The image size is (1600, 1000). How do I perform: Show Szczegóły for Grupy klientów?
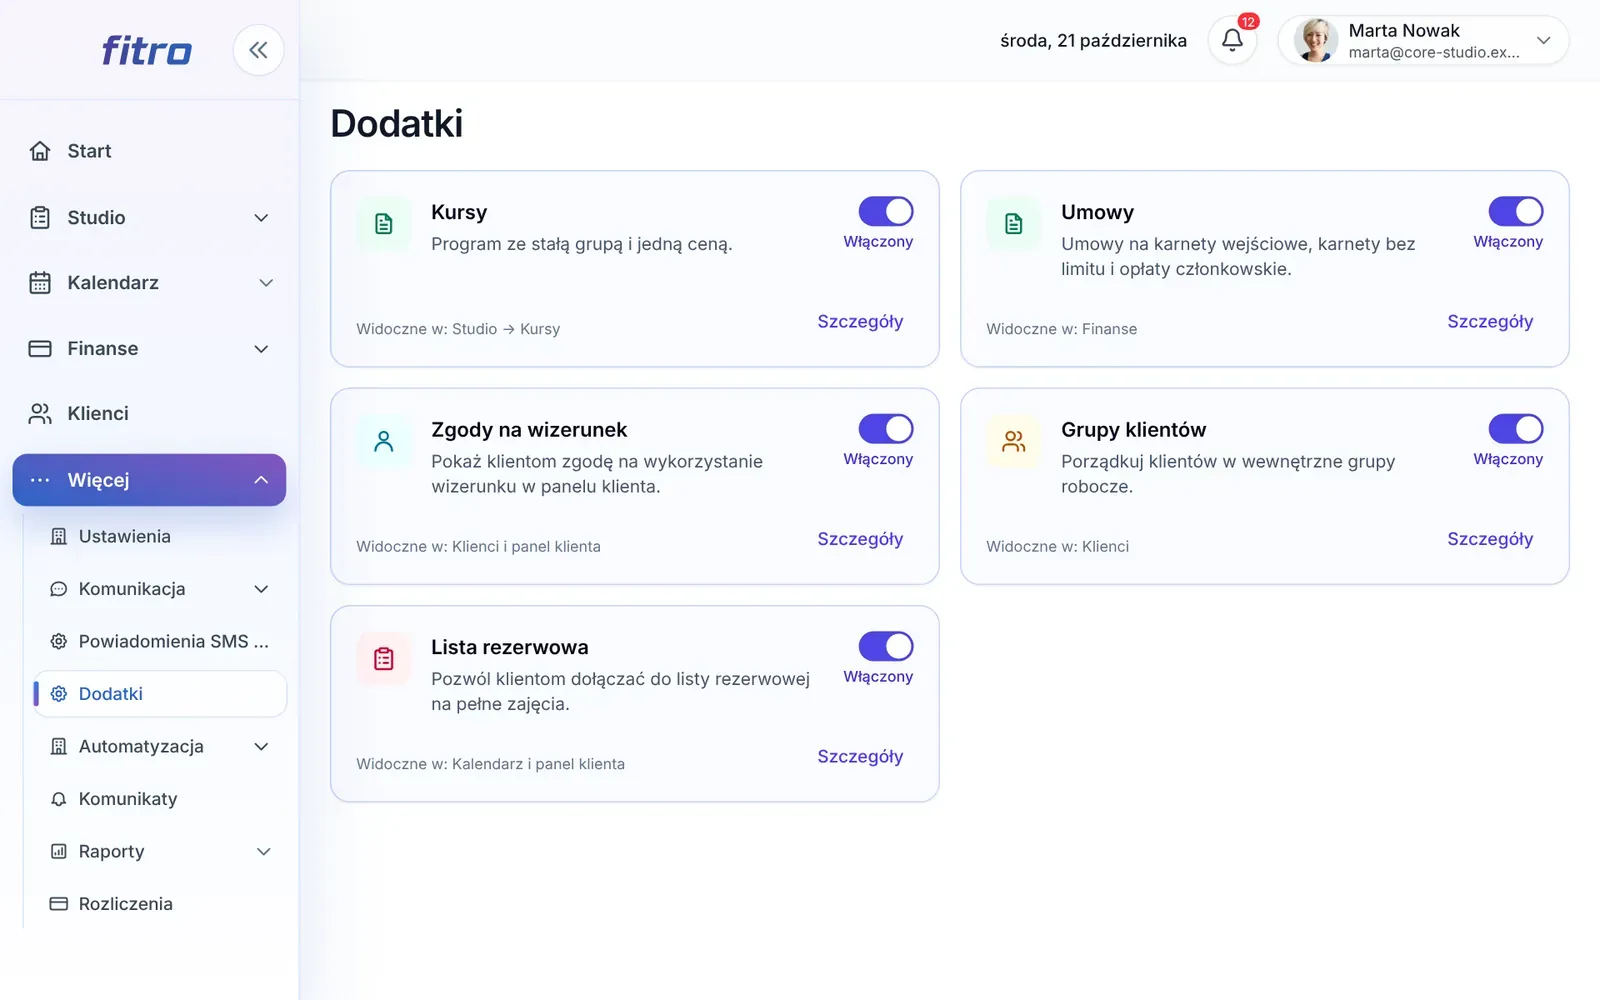(x=1490, y=539)
